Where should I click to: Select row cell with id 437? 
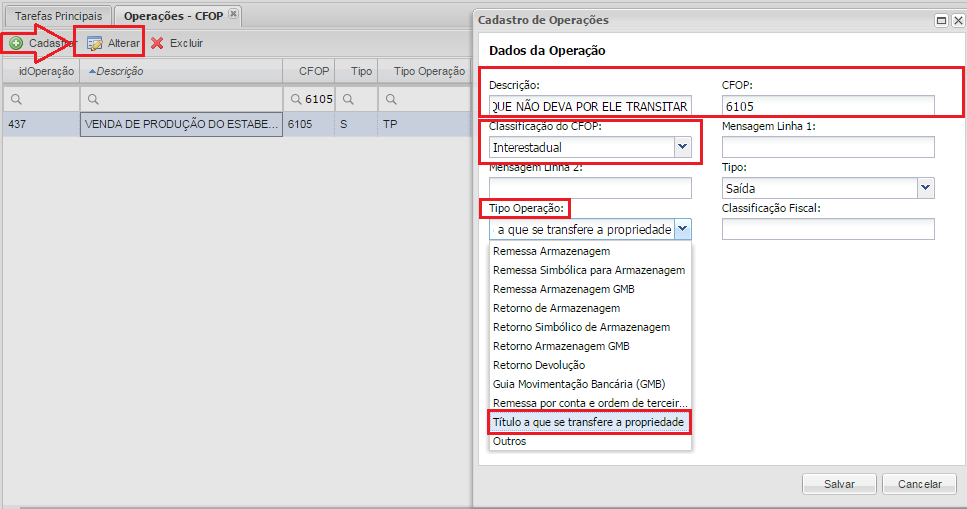pos(41,124)
